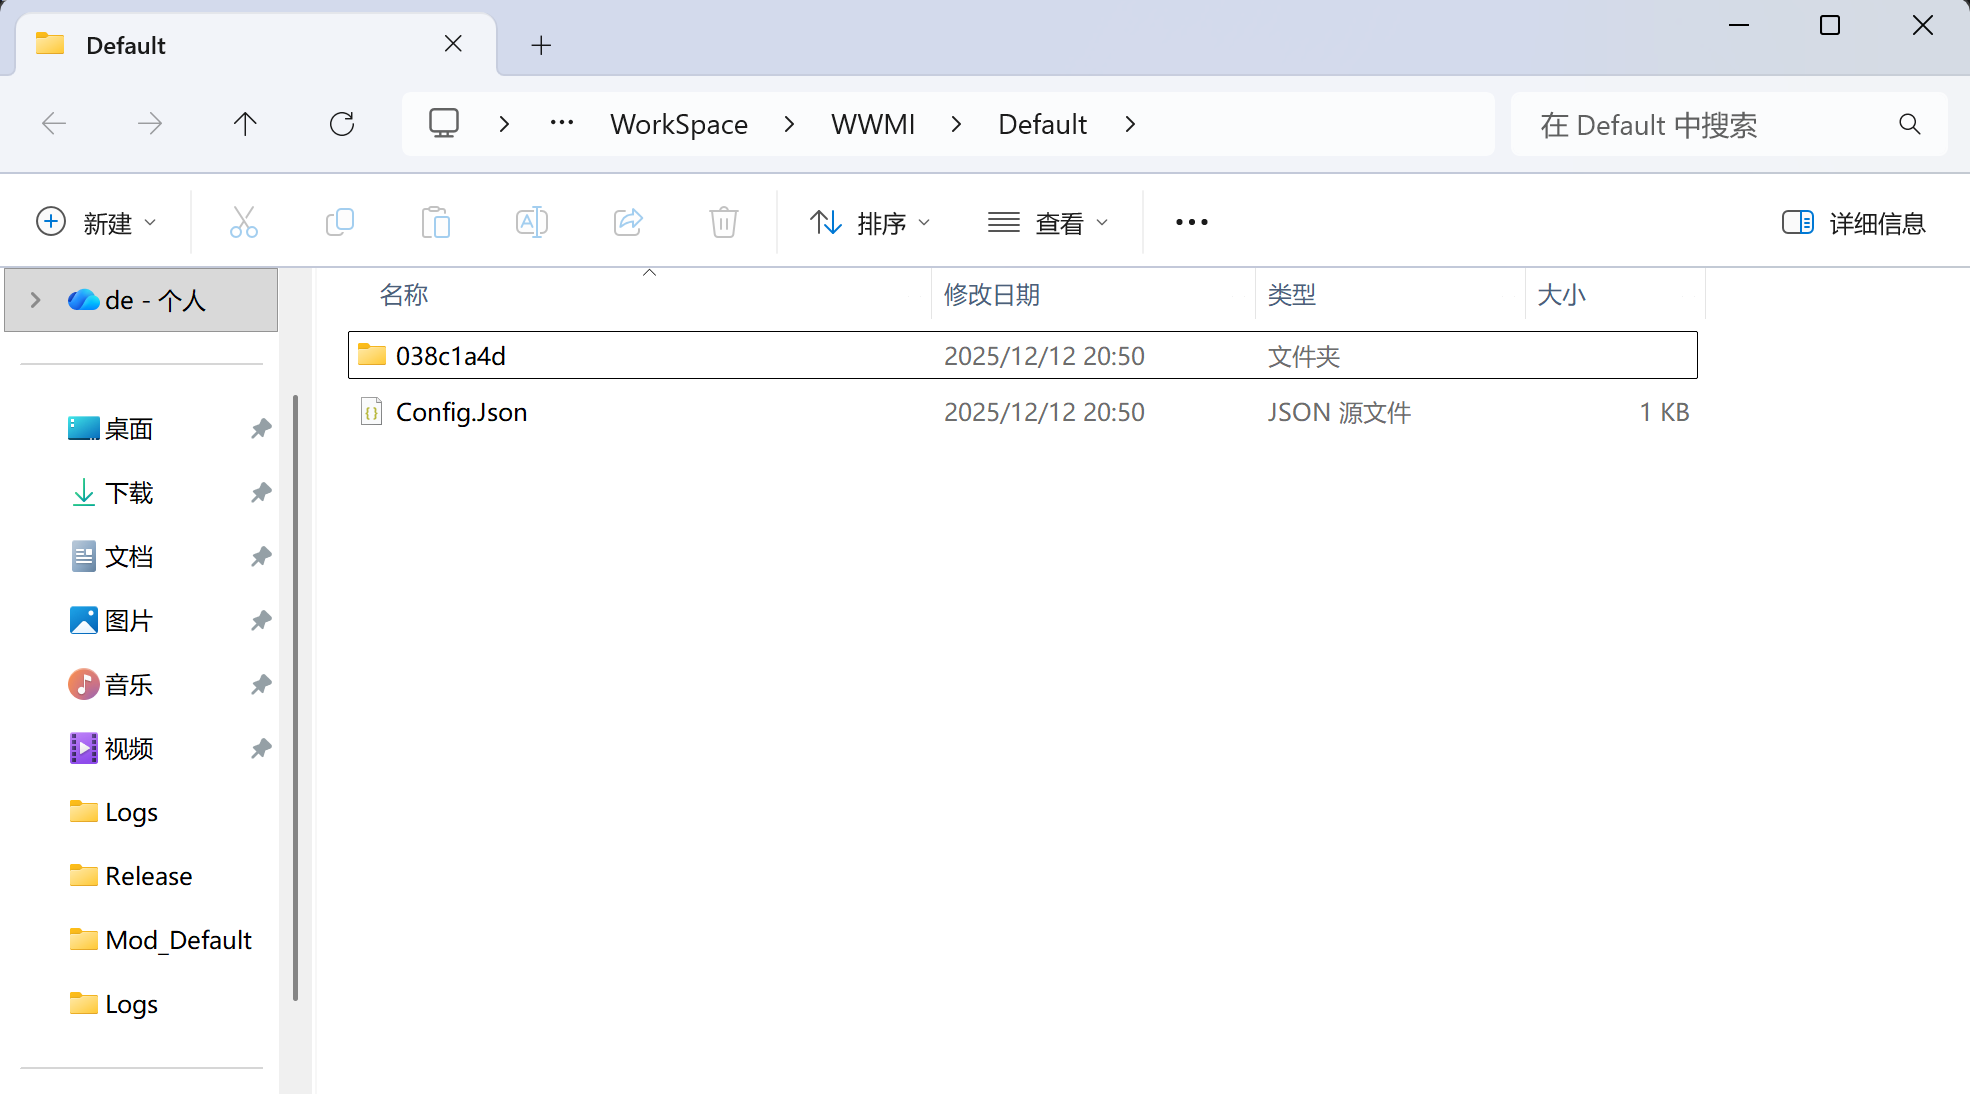
Task: Open the 查看 view dropdown
Action: coord(1048,223)
